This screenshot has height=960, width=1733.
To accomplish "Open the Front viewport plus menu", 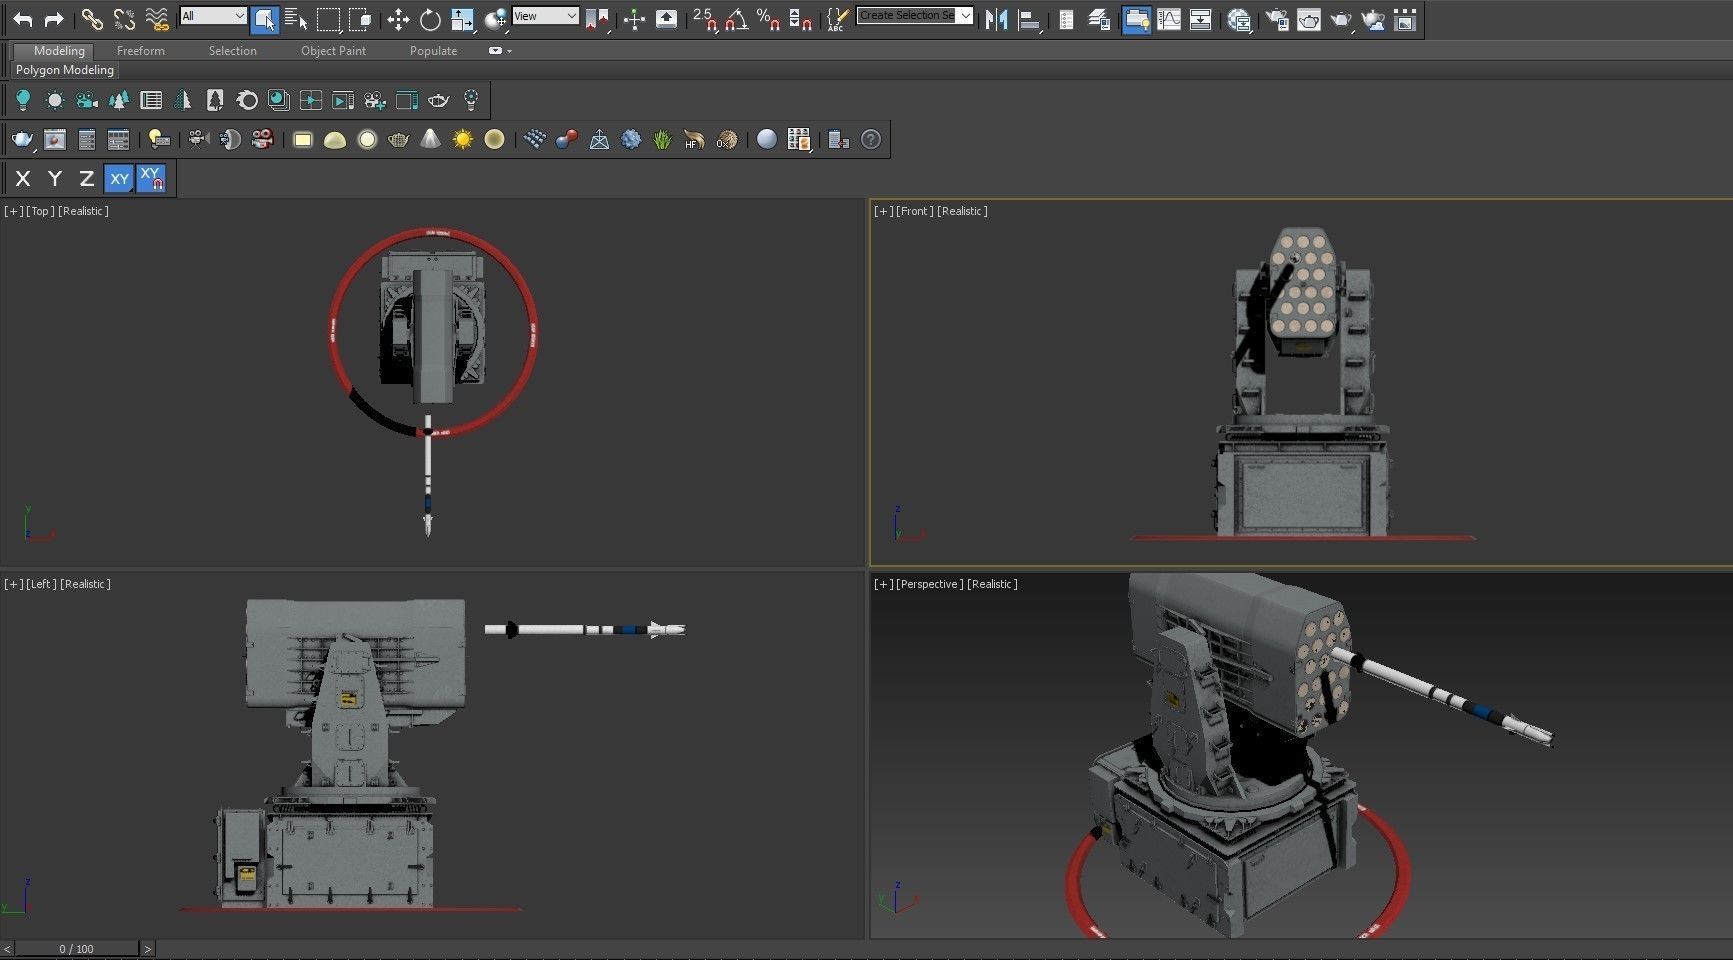I will 883,211.
